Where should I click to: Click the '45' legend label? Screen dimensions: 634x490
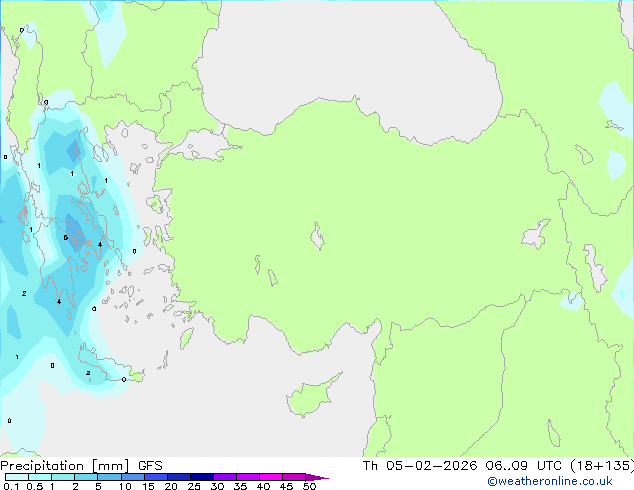286,486
